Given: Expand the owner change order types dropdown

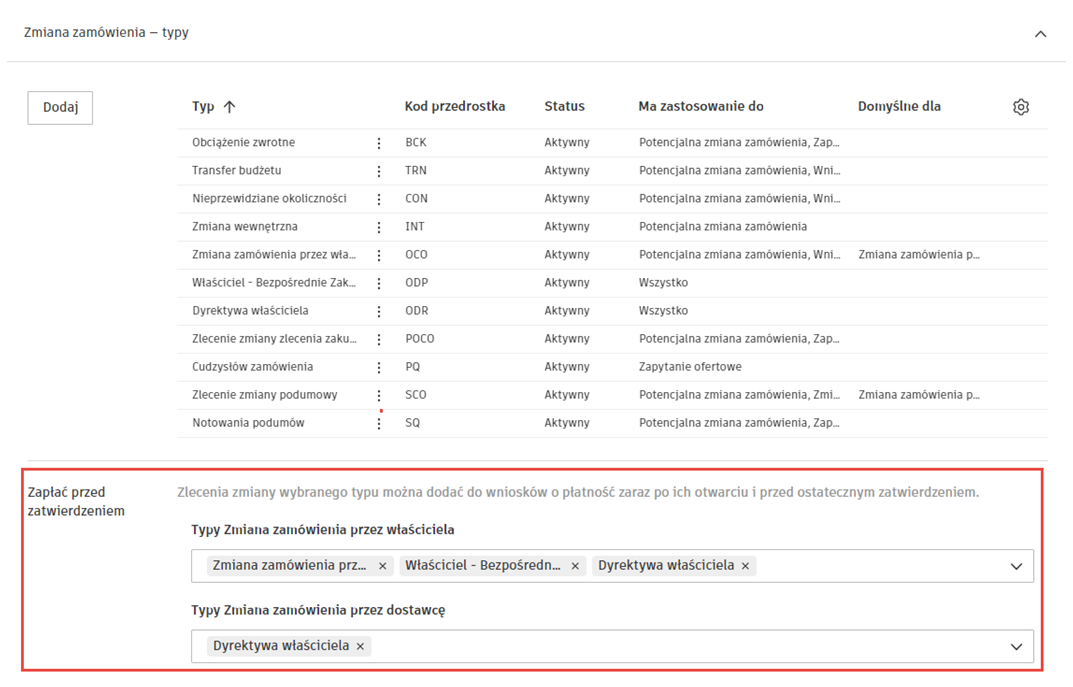Looking at the screenshot, I should [1016, 567].
